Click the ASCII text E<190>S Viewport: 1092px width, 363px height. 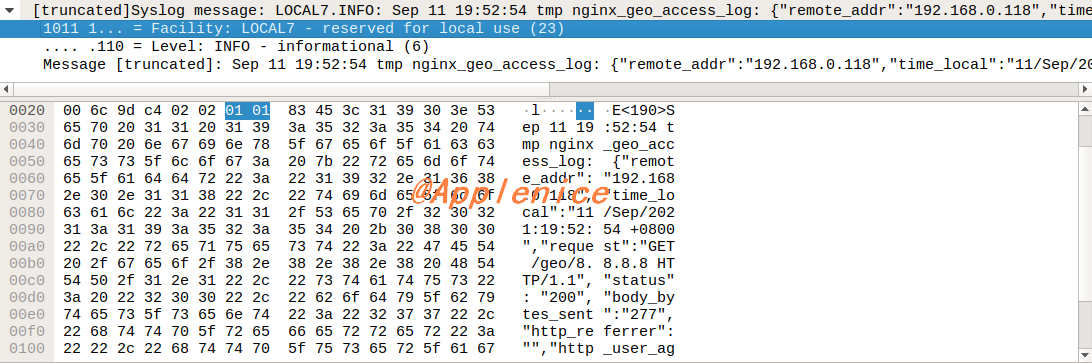(640, 111)
